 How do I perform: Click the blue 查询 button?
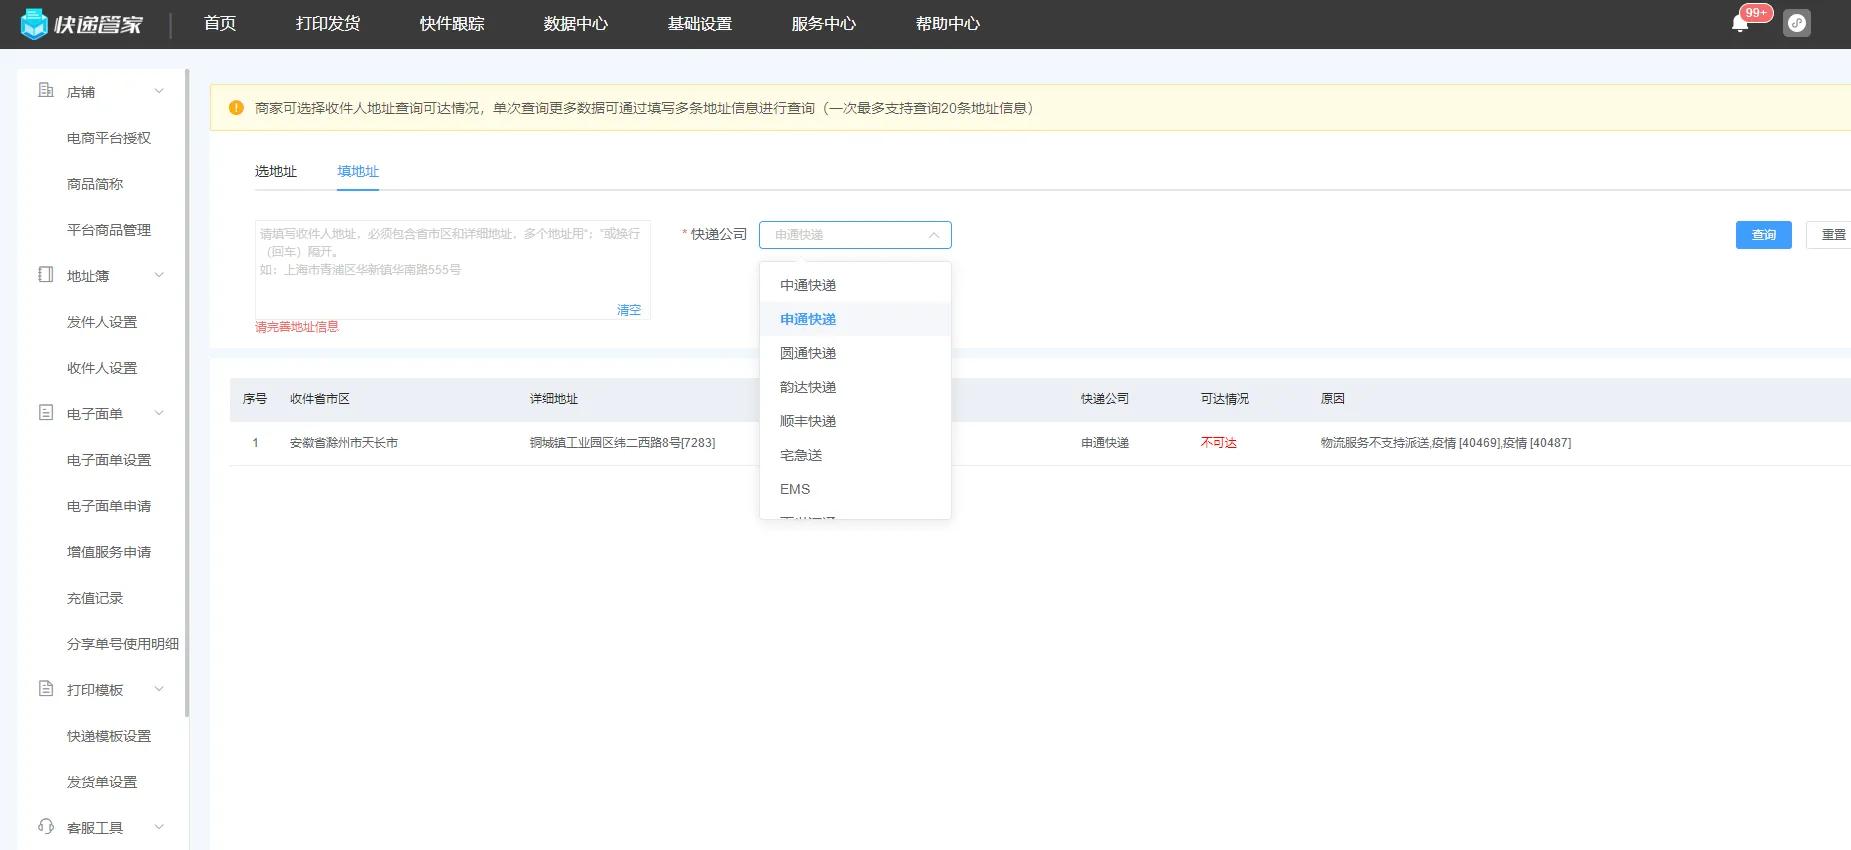pyautogui.click(x=1764, y=235)
